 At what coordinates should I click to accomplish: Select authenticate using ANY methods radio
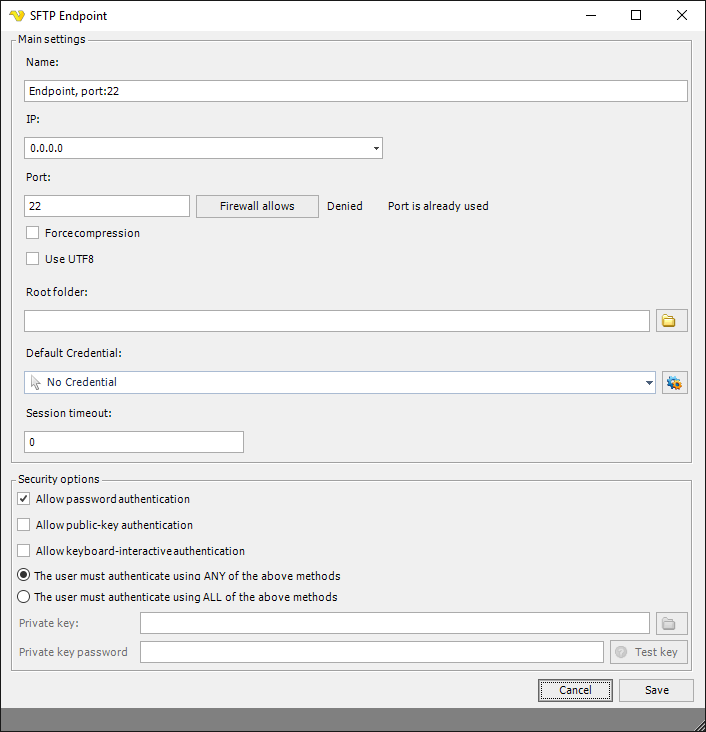24,576
